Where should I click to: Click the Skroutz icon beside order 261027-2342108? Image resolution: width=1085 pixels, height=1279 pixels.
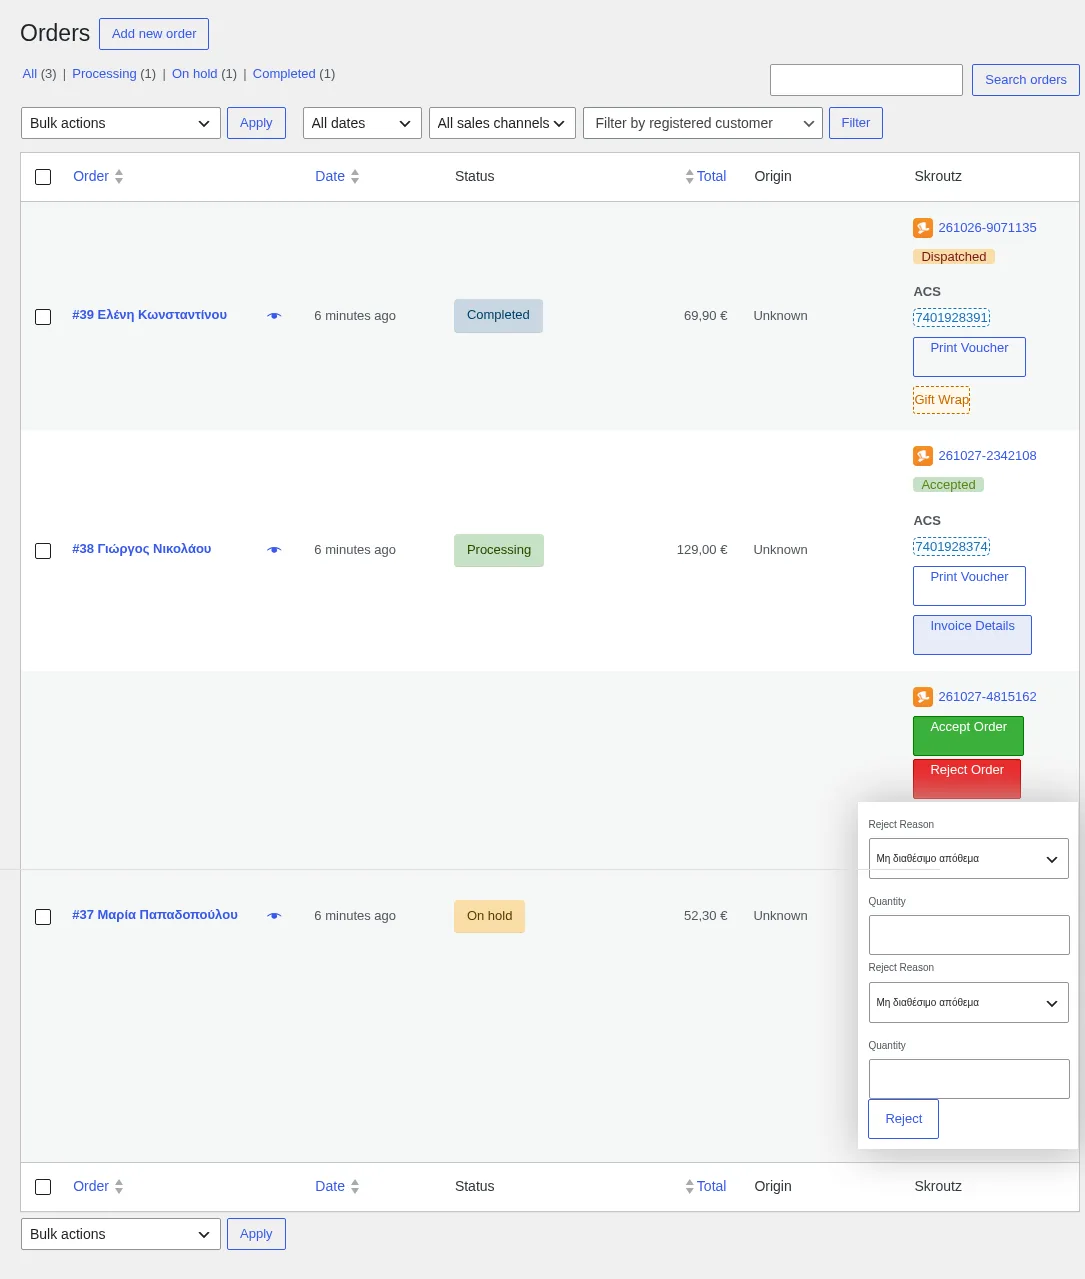point(923,456)
